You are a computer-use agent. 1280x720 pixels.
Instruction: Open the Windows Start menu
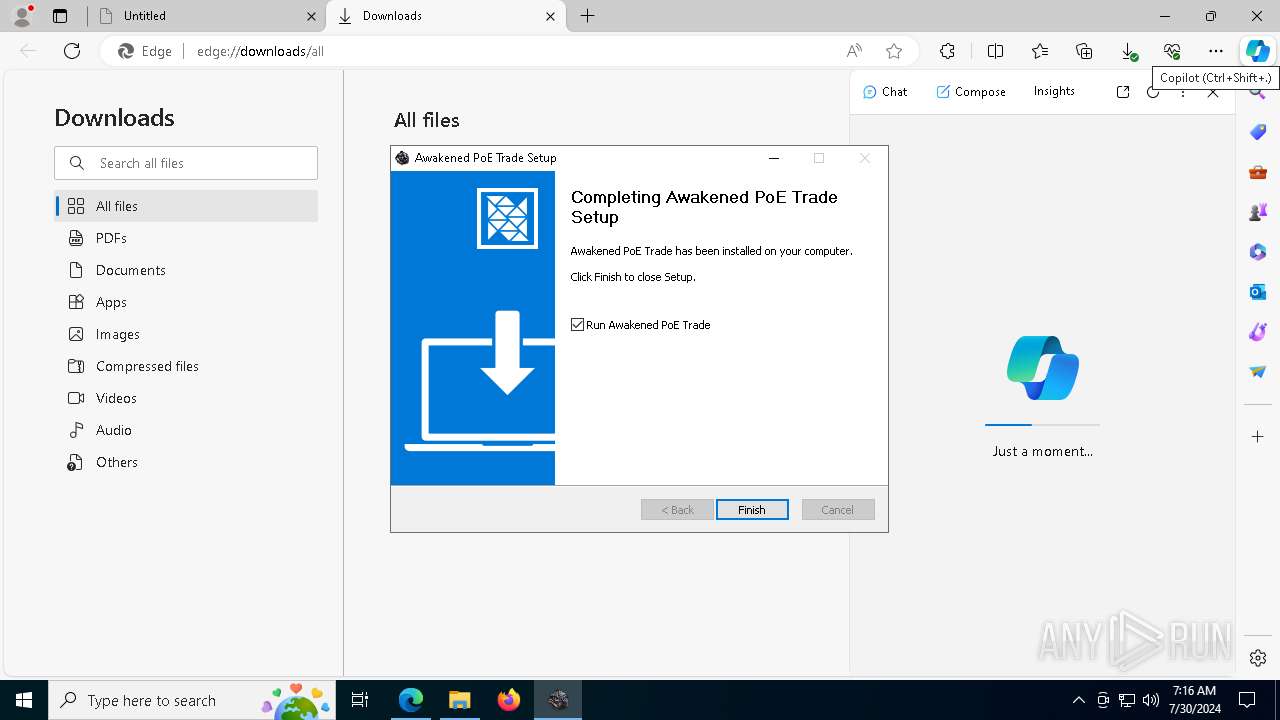pyautogui.click(x=24, y=700)
